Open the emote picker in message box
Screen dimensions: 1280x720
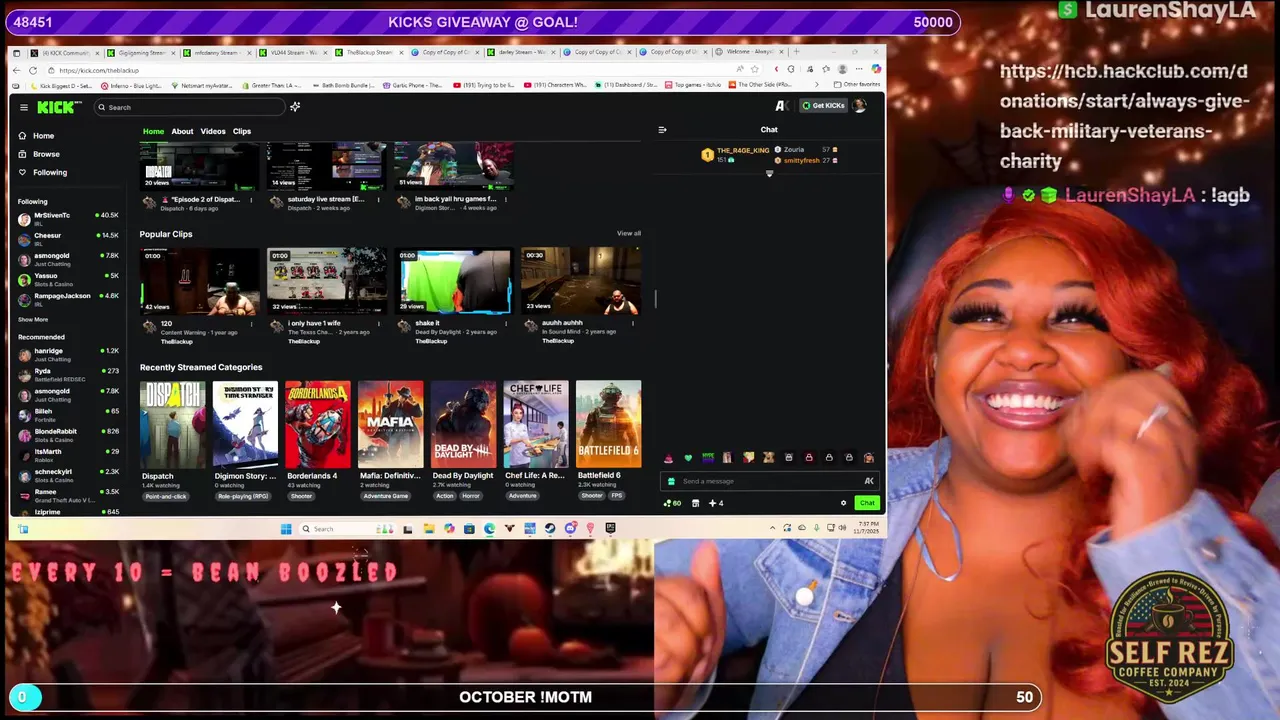[x=869, y=481]
